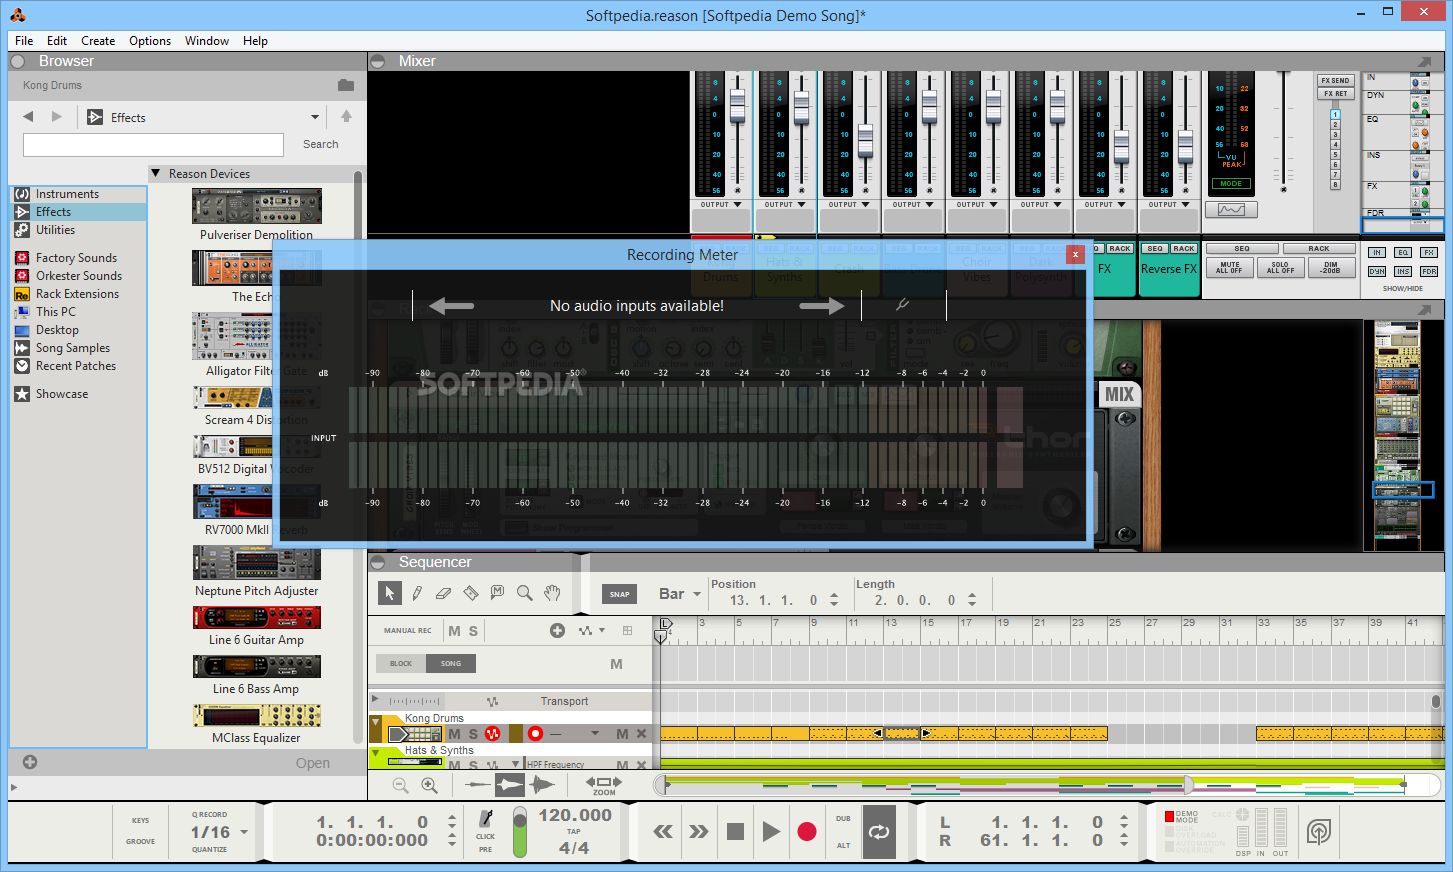Open the Help menu
The width and height of the screenshot is (1453, 872).
click(255, 41)
